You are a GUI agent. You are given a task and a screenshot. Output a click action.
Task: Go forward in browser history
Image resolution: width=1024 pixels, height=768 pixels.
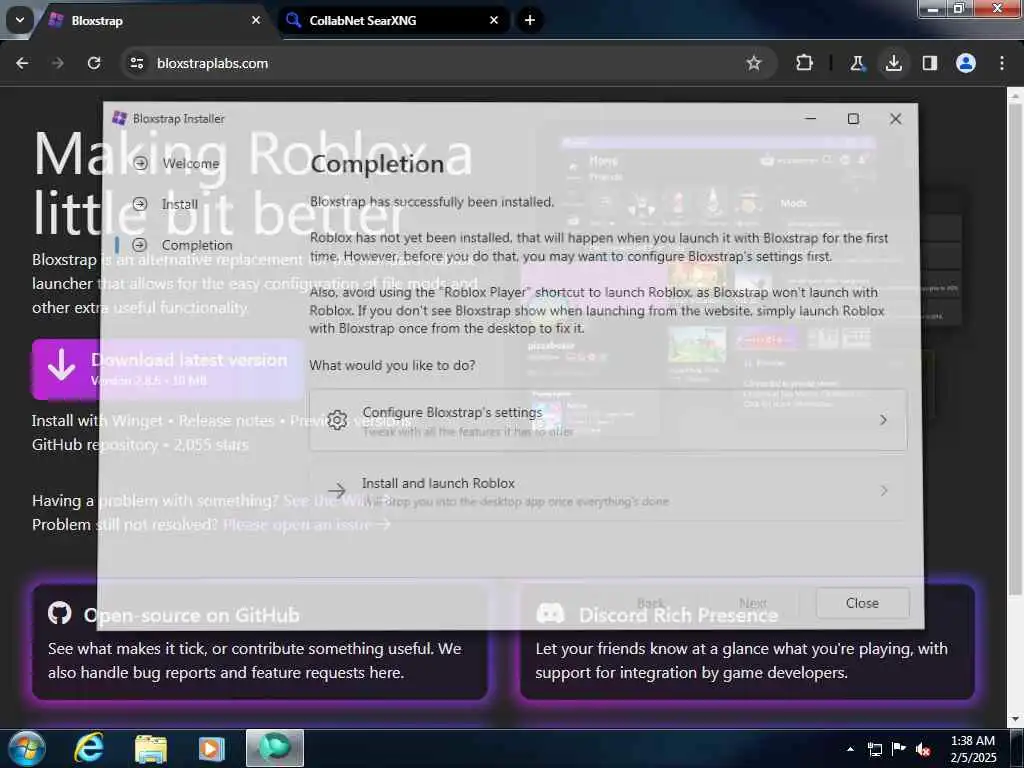(x=58, y=63)
